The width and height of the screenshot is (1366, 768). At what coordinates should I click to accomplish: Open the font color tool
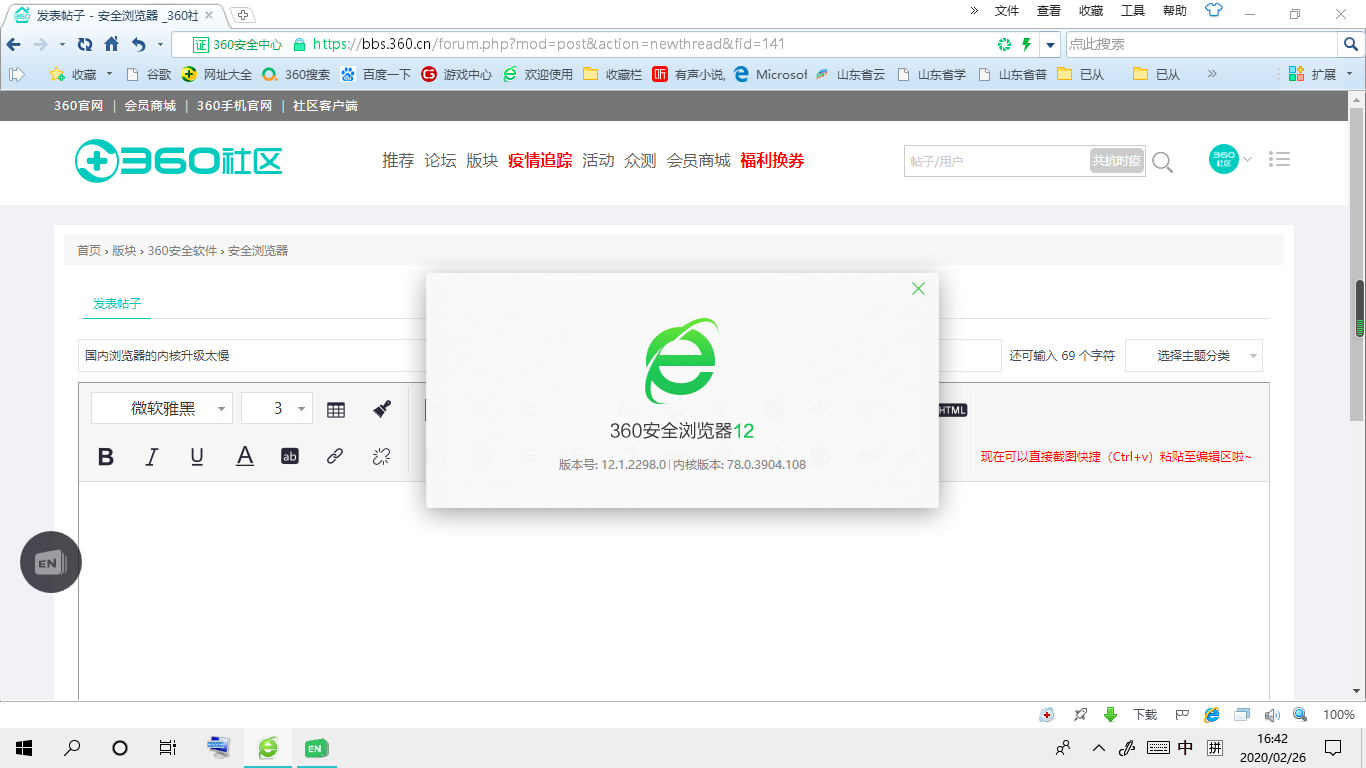click(245, 457)
